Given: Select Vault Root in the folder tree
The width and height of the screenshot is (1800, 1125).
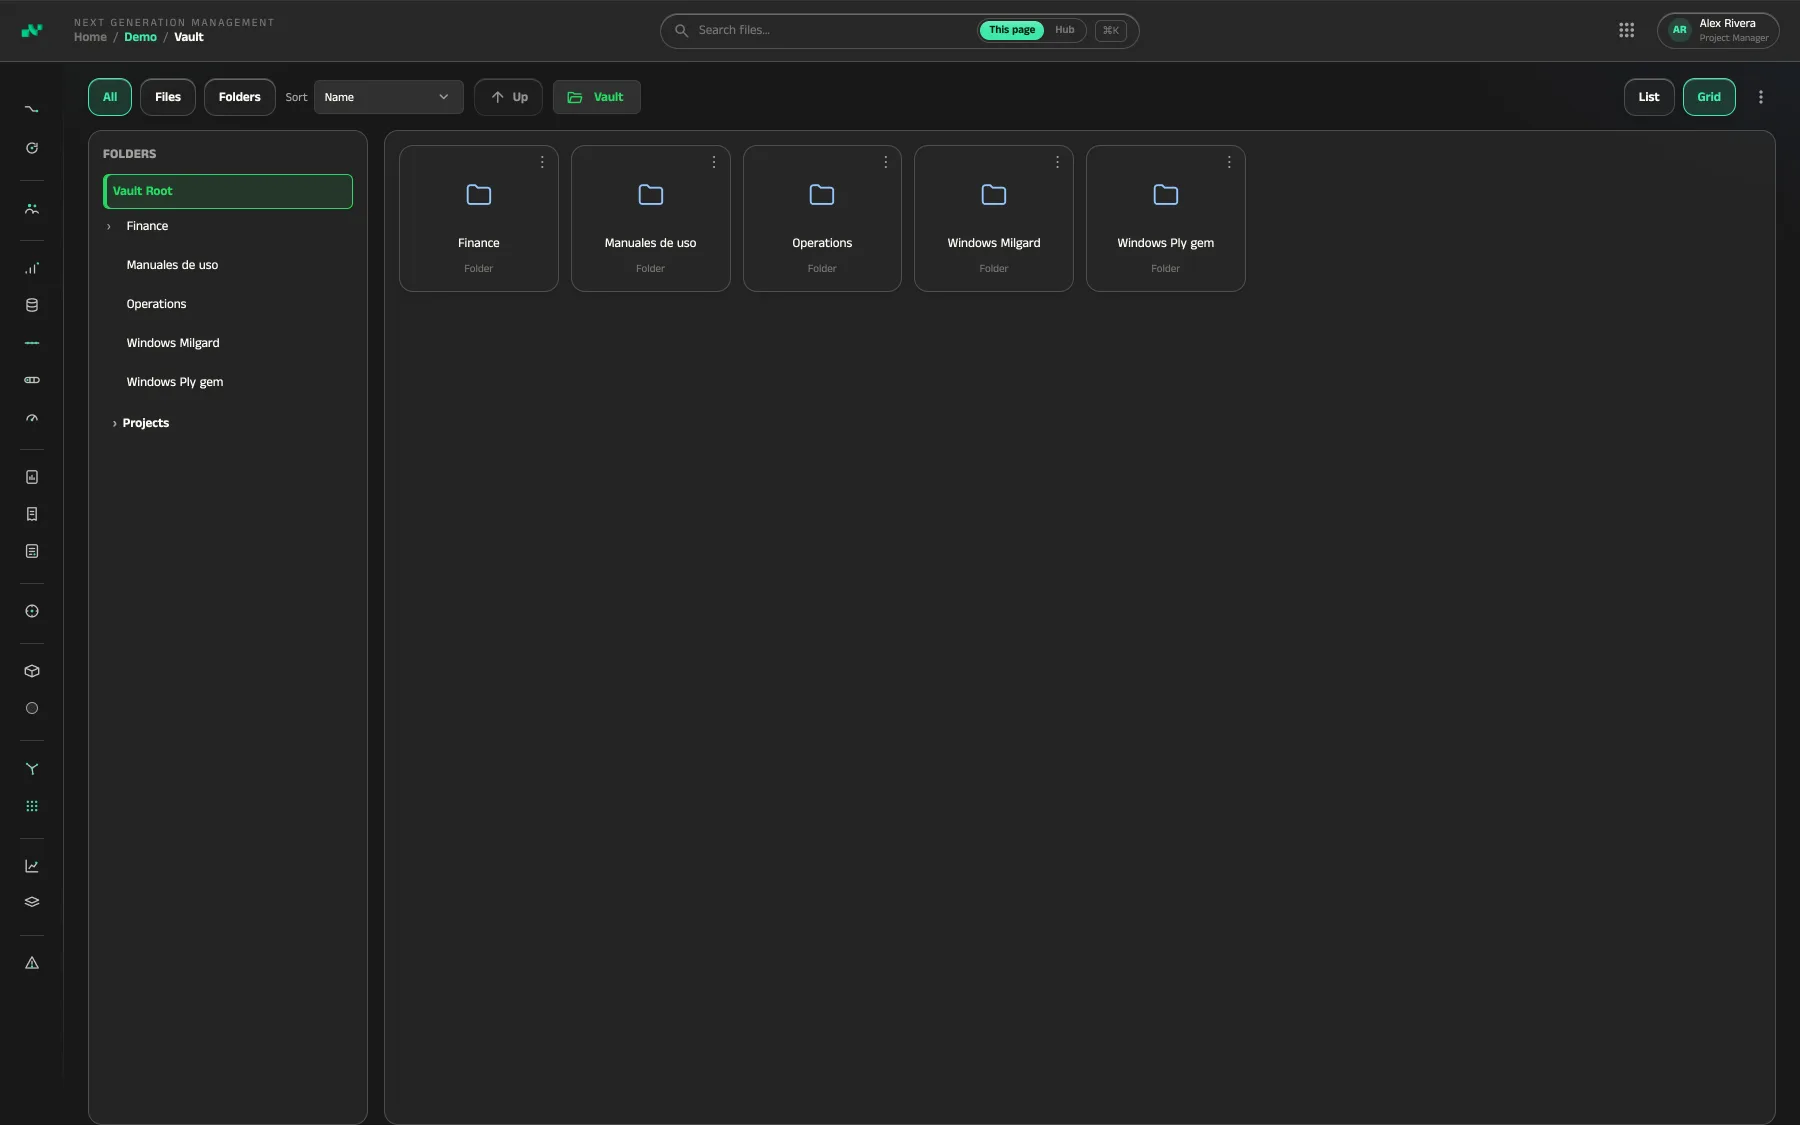Looking at the screenshot, I should point(228,191).
